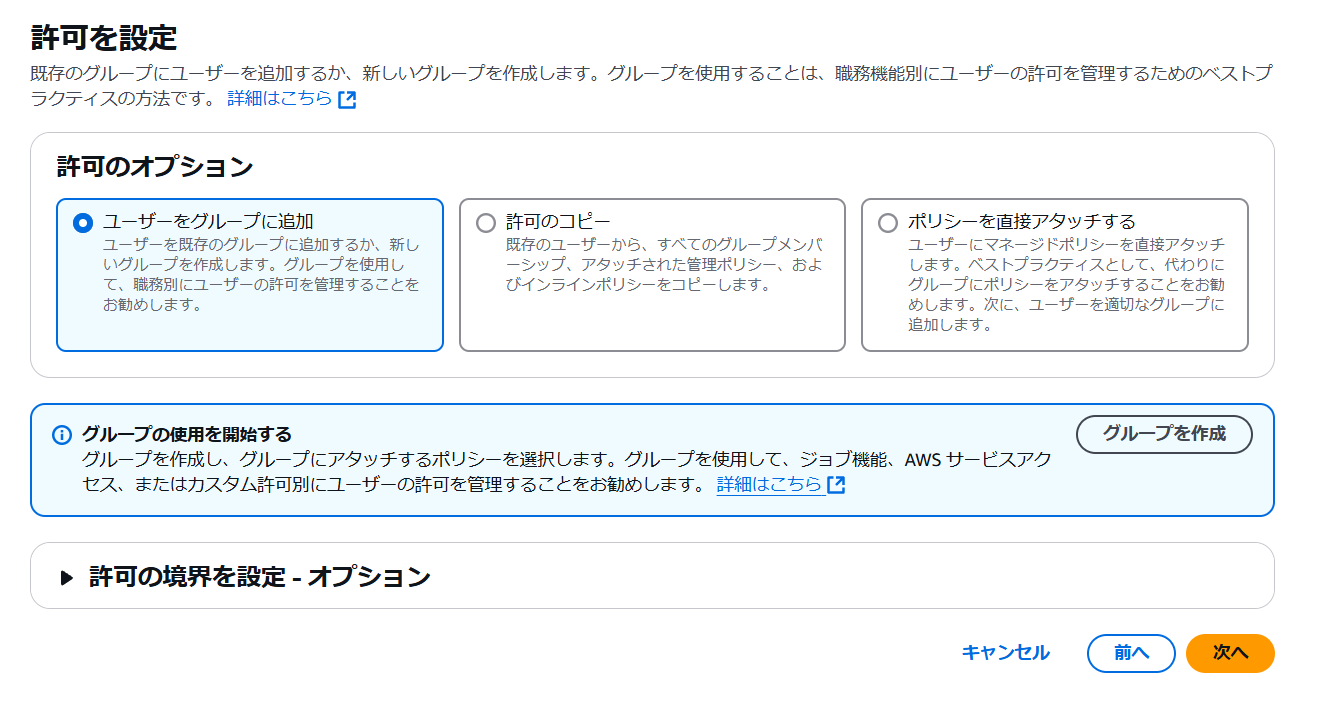Click the 許可のコピー option card description
The width and height of the screenshot is (1338, 711).
tap(662, 264)
